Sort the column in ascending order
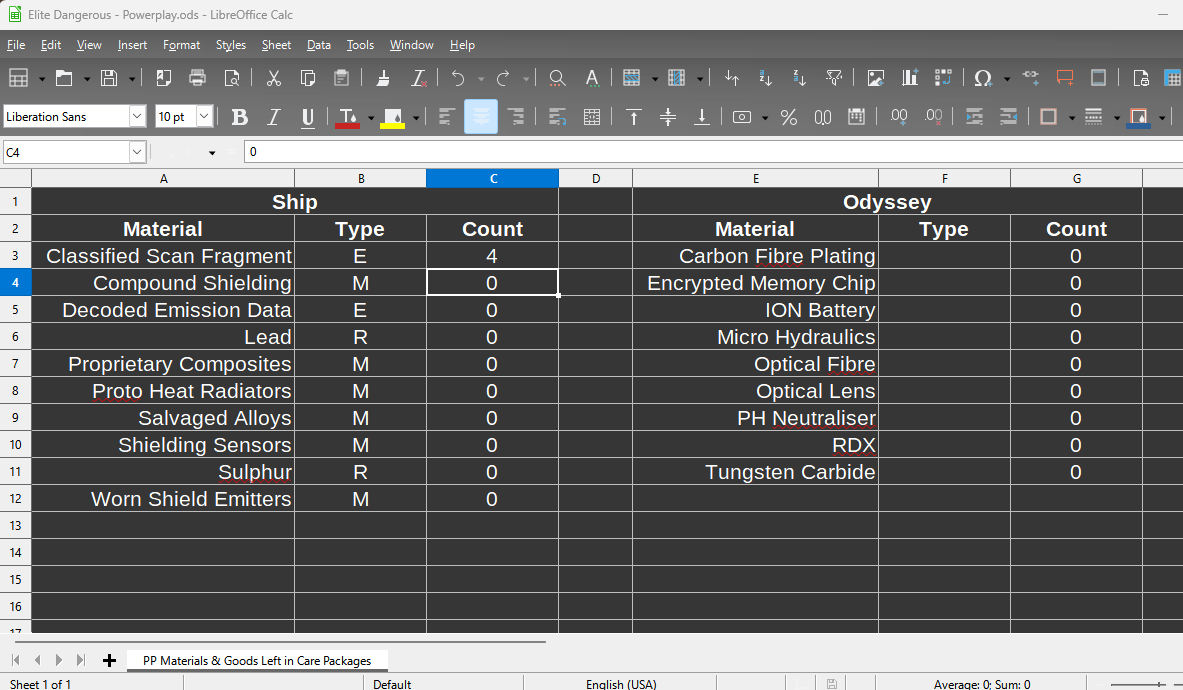Image resolution: width=1183 pixels, height=690 pixels. pyautogui.click(x=766, y=78)
